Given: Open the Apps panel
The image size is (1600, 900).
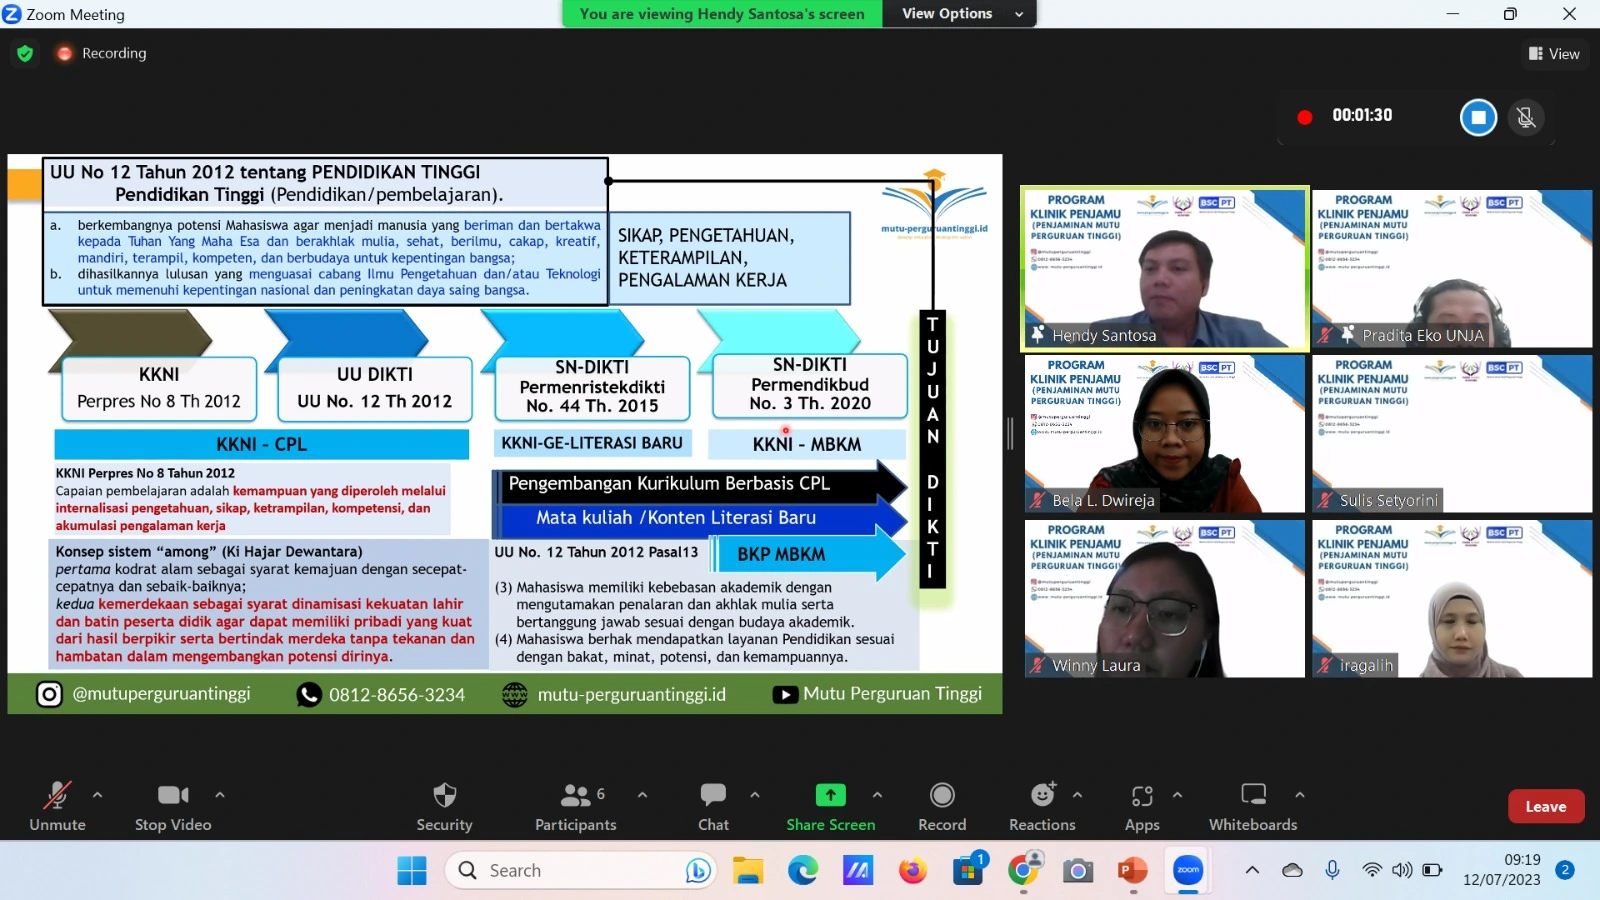Looking at the screenshot, I should tap(1142, 806).
